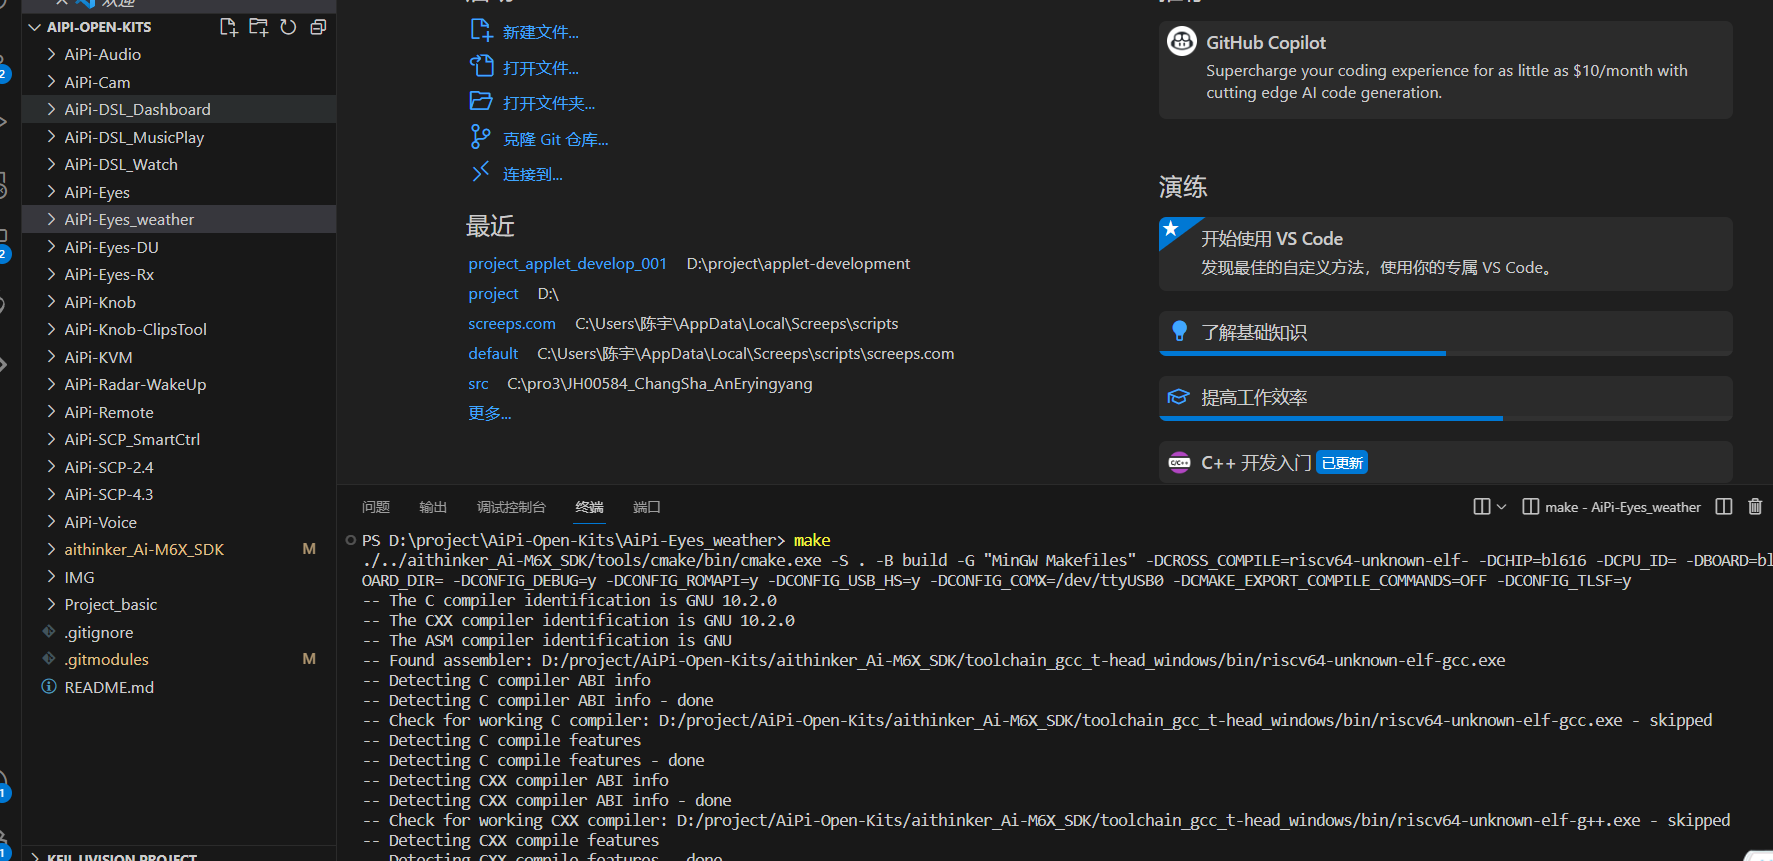Click the remote connect icon beside 连接到

point(481,172)
